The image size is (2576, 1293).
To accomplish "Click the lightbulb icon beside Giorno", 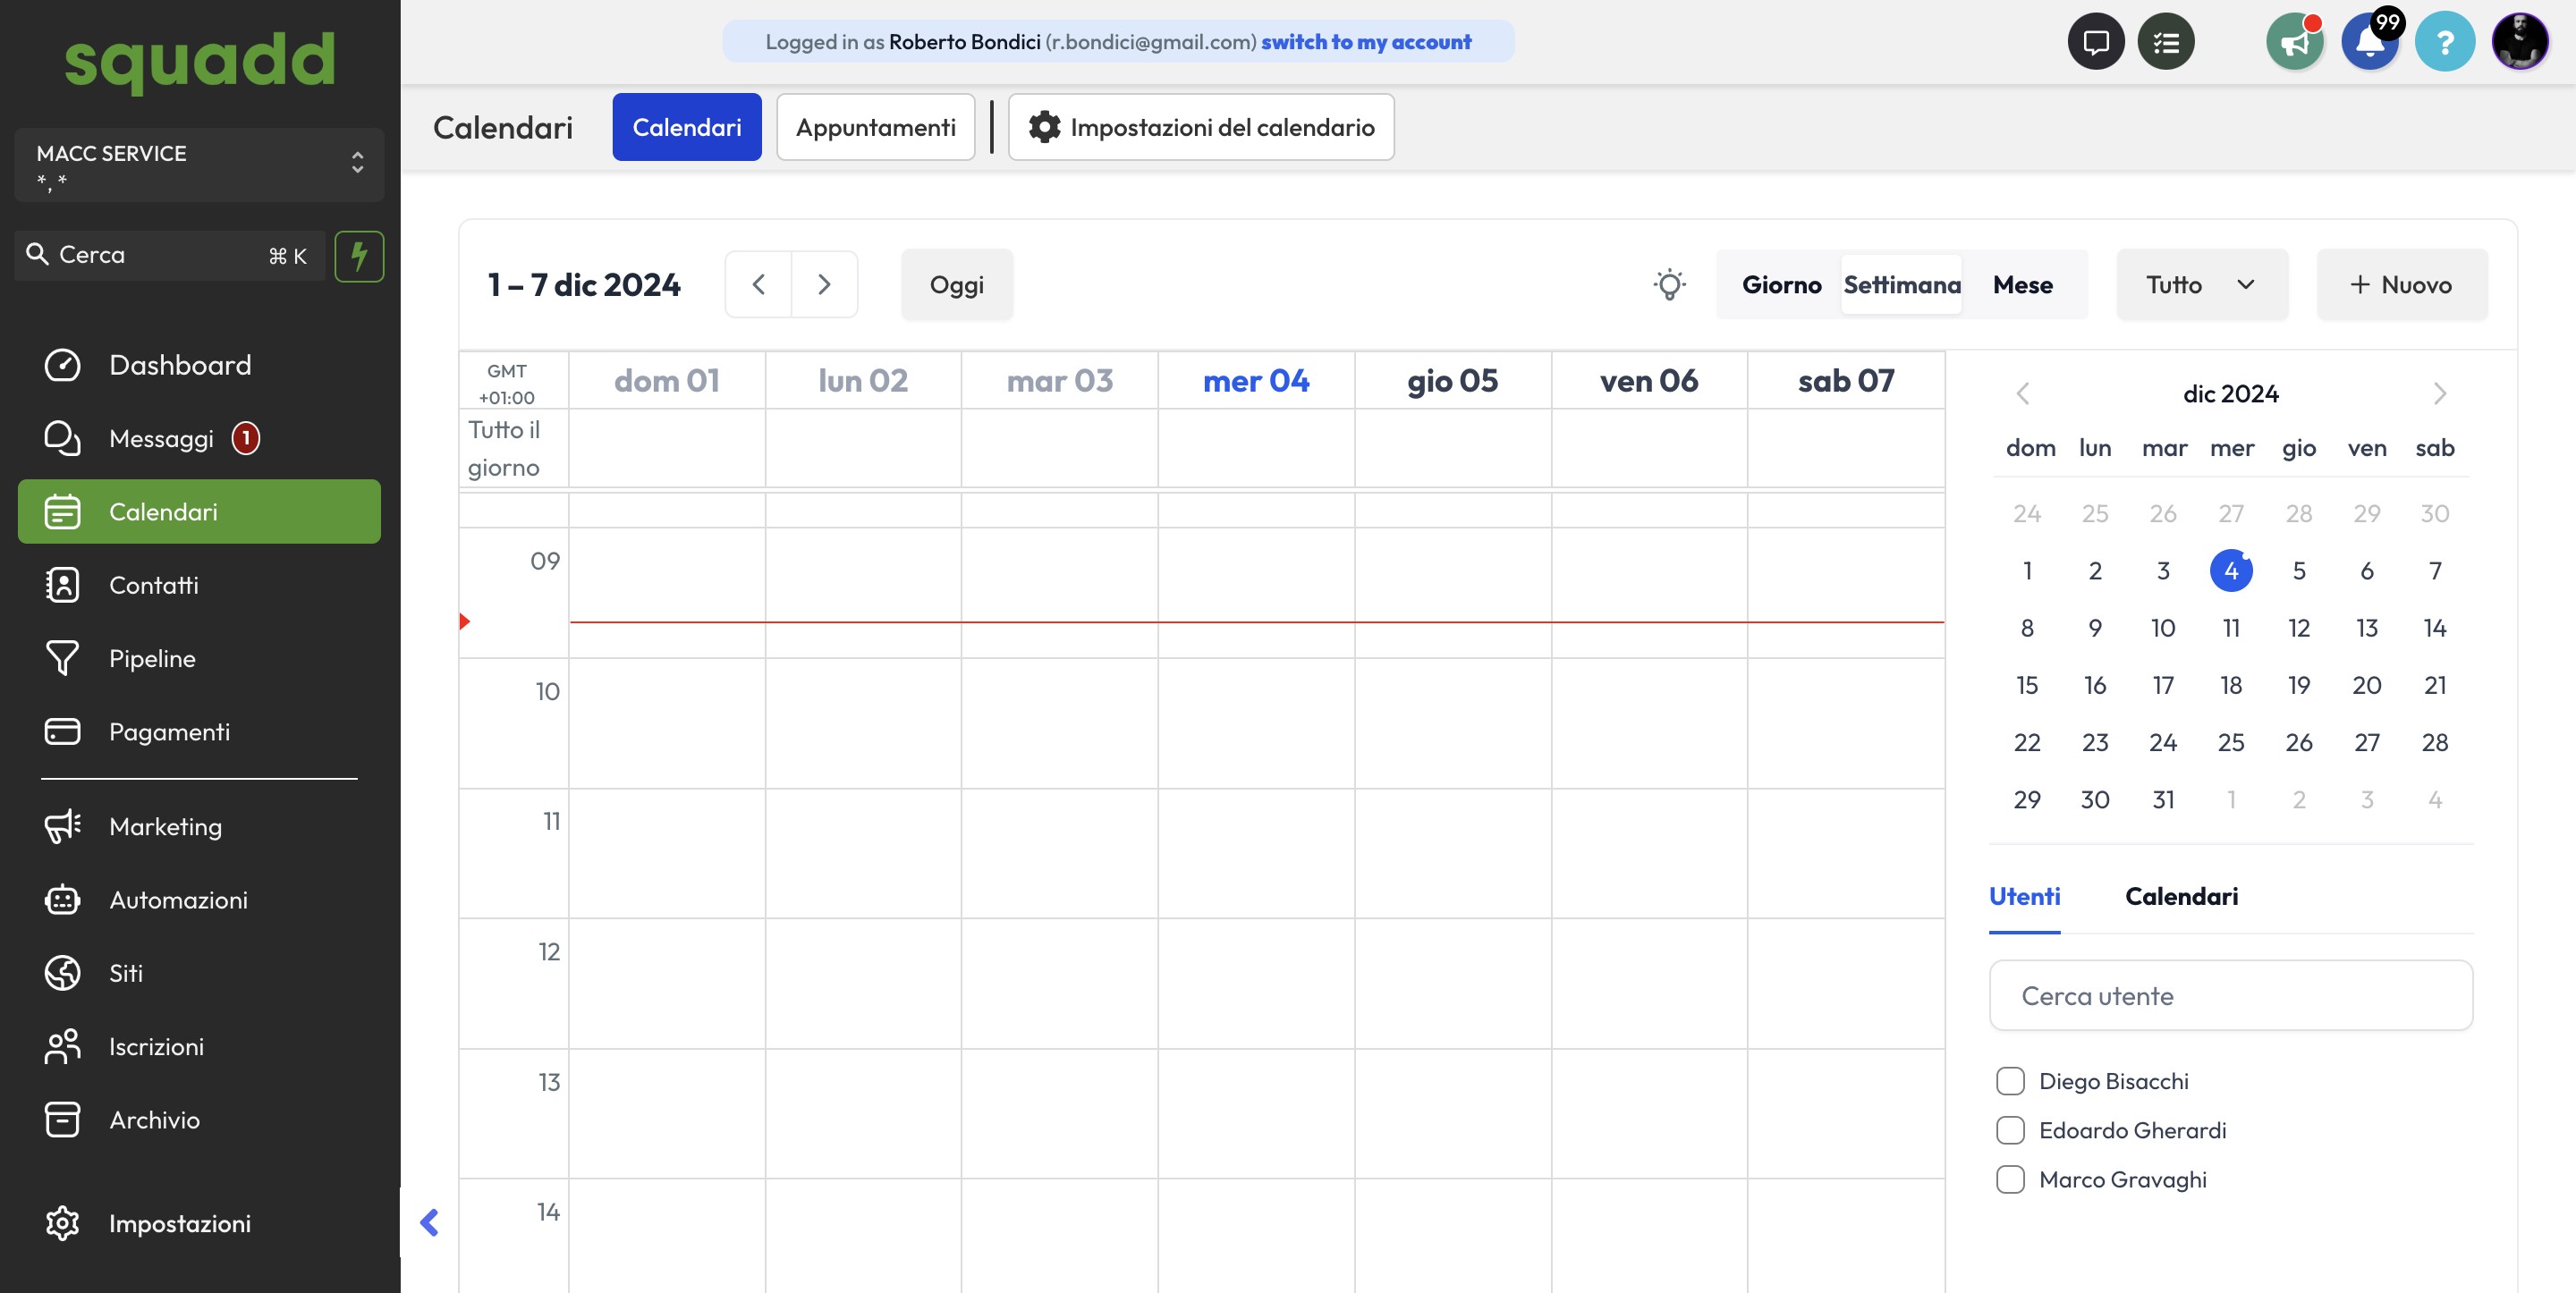I will tap(1669, 285).
